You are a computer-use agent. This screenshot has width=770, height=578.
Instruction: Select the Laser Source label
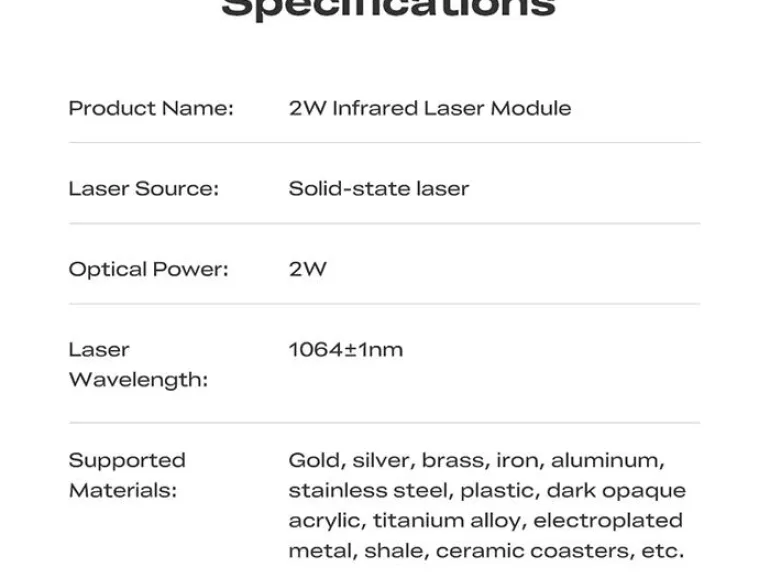(143, 189)
